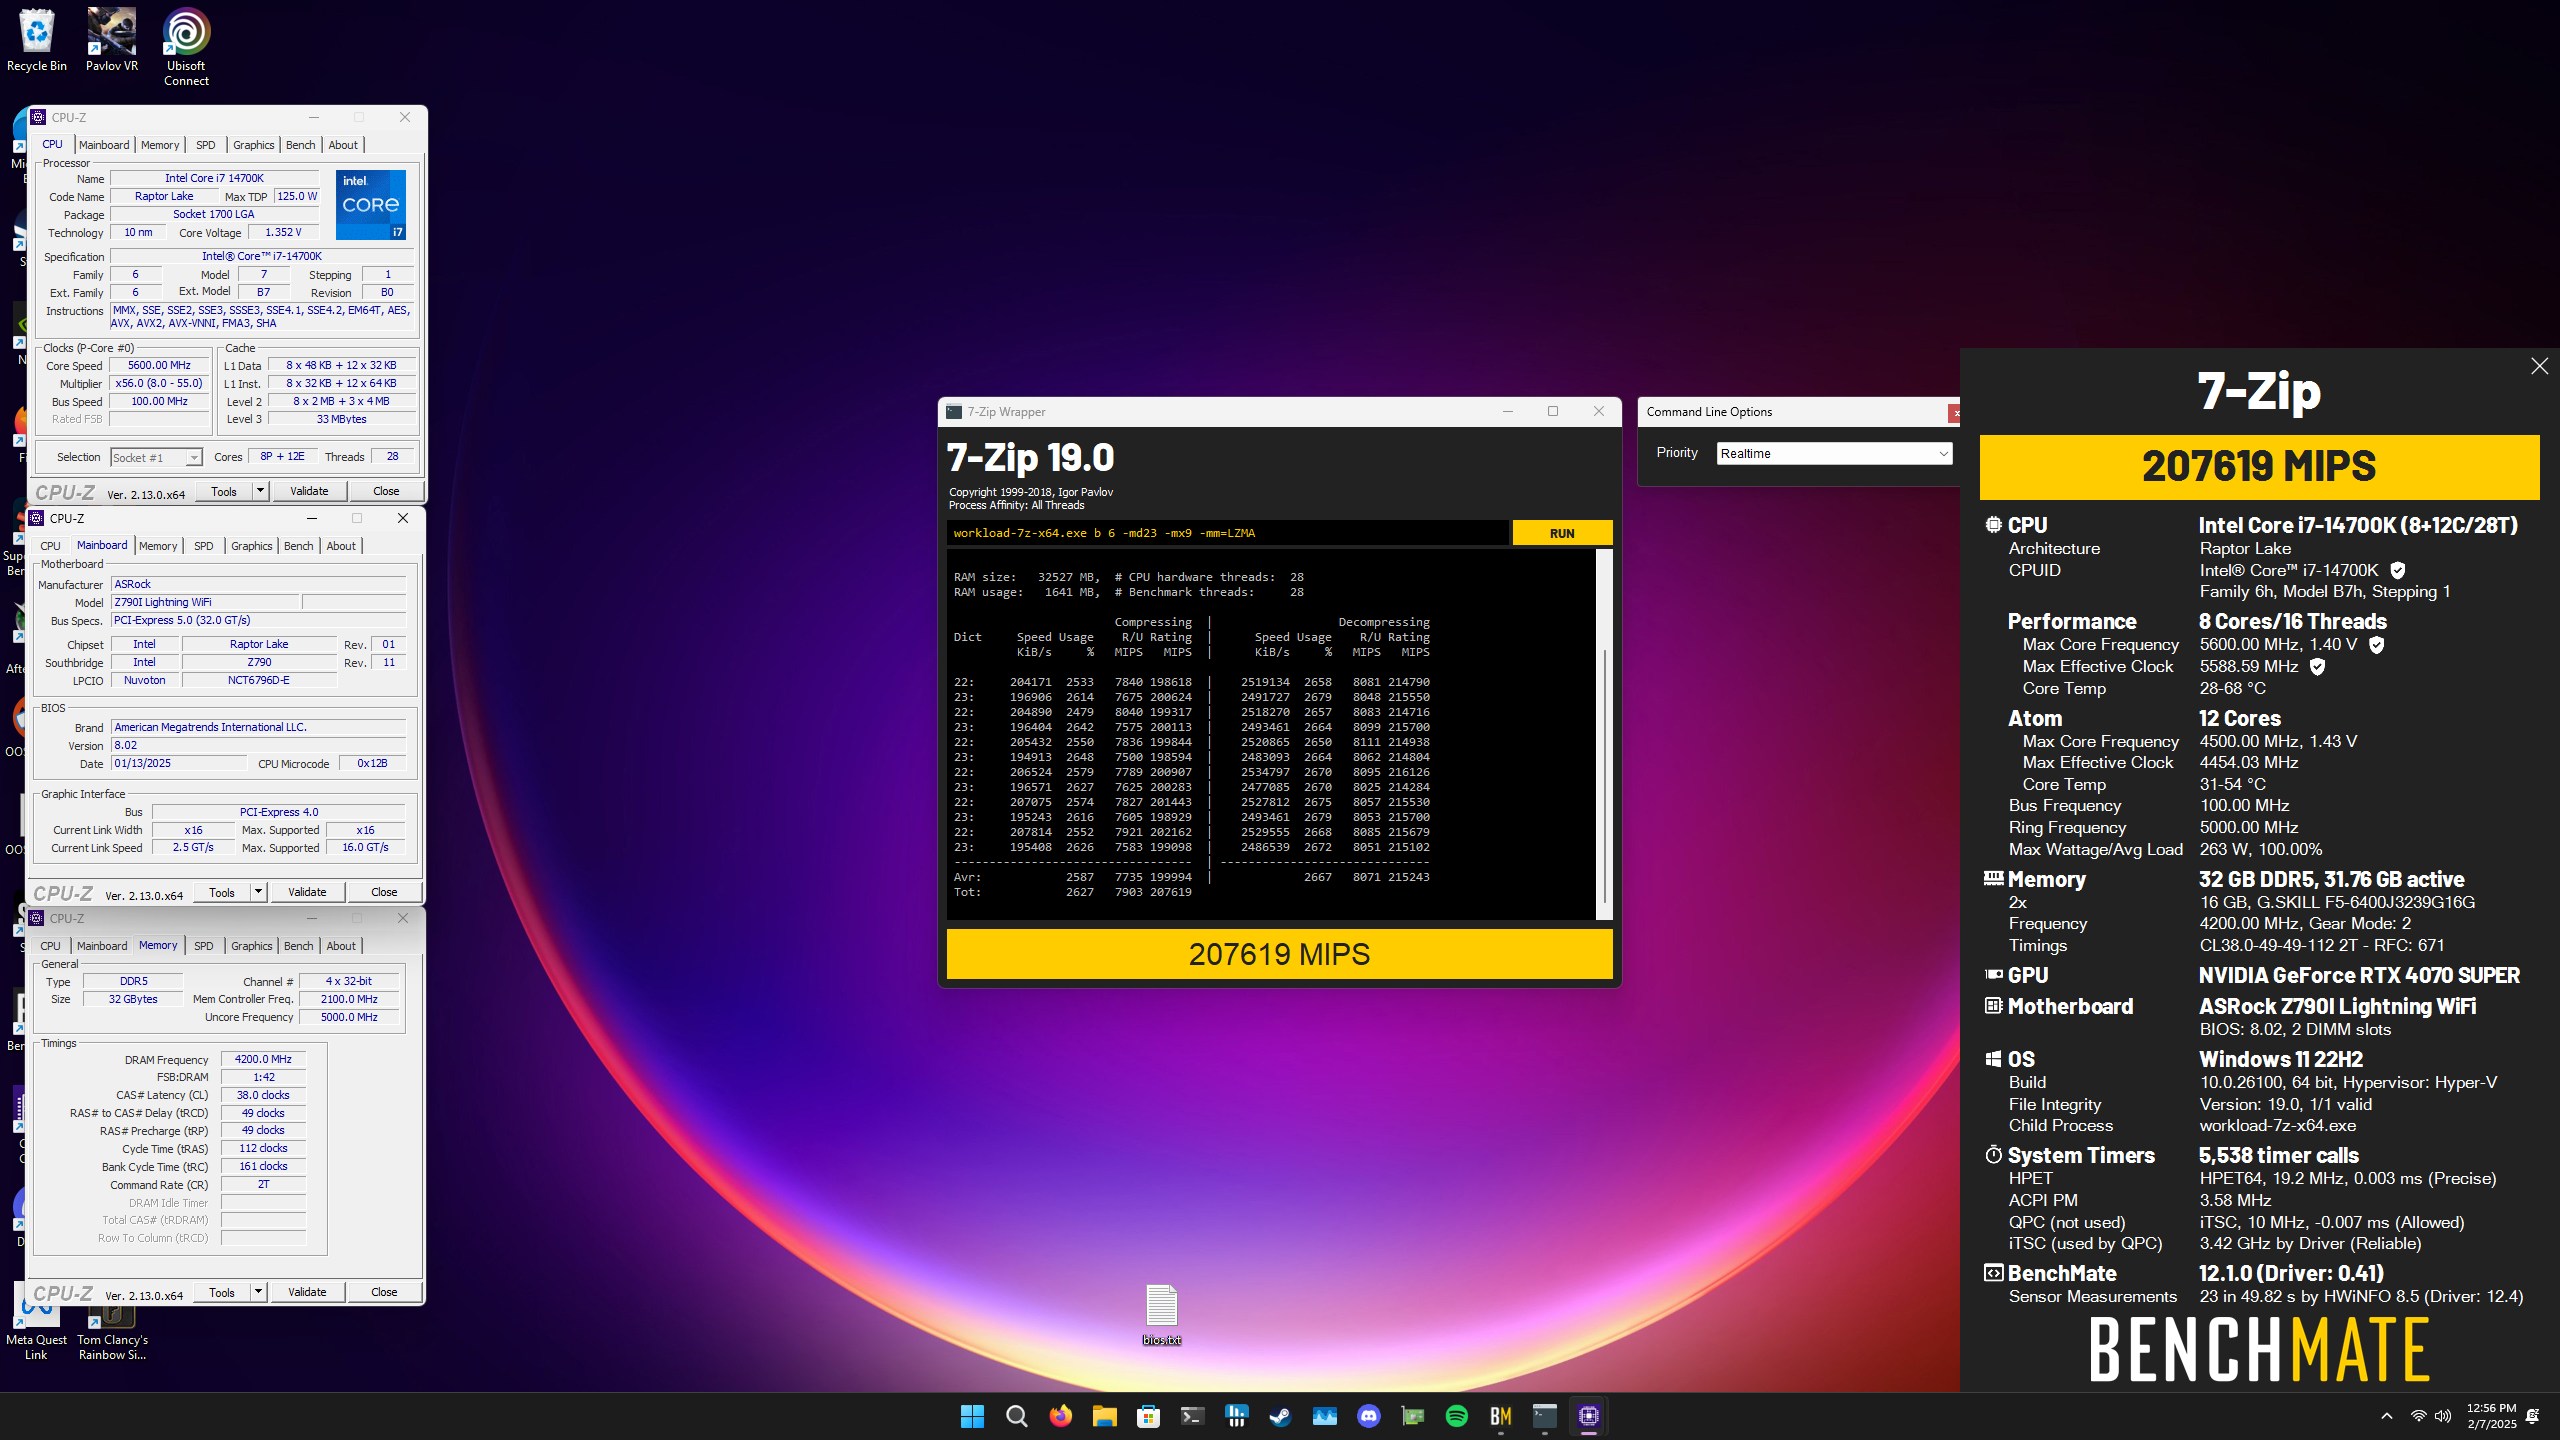Open Microsoft Store from the taskbar

point(1148,1416)
